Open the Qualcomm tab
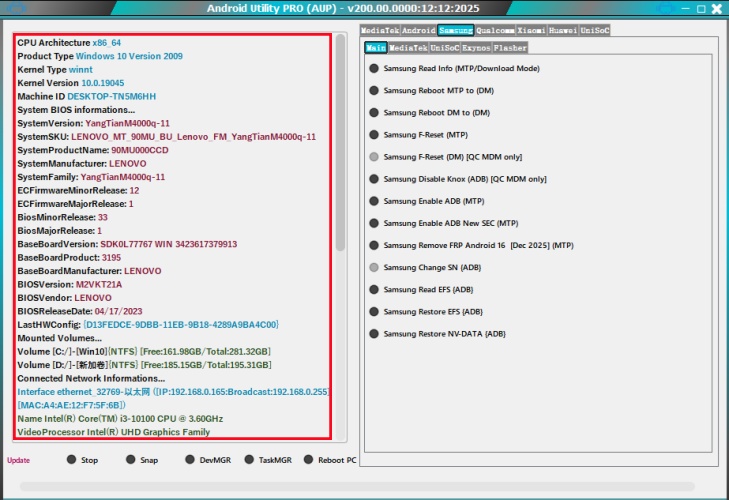 pyautogui.click(x=495, y=30)
